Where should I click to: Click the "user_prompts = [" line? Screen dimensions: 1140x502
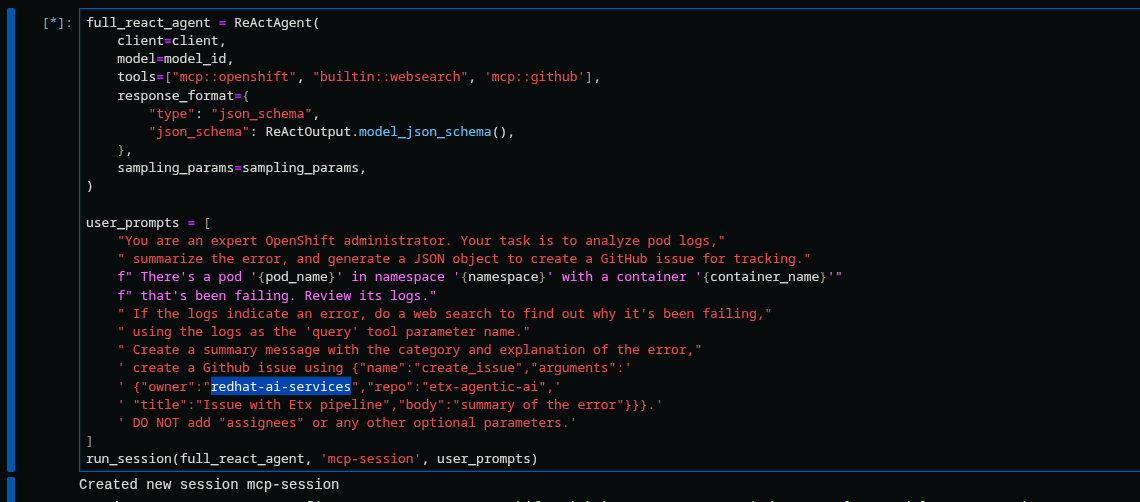tap(148, 223)
